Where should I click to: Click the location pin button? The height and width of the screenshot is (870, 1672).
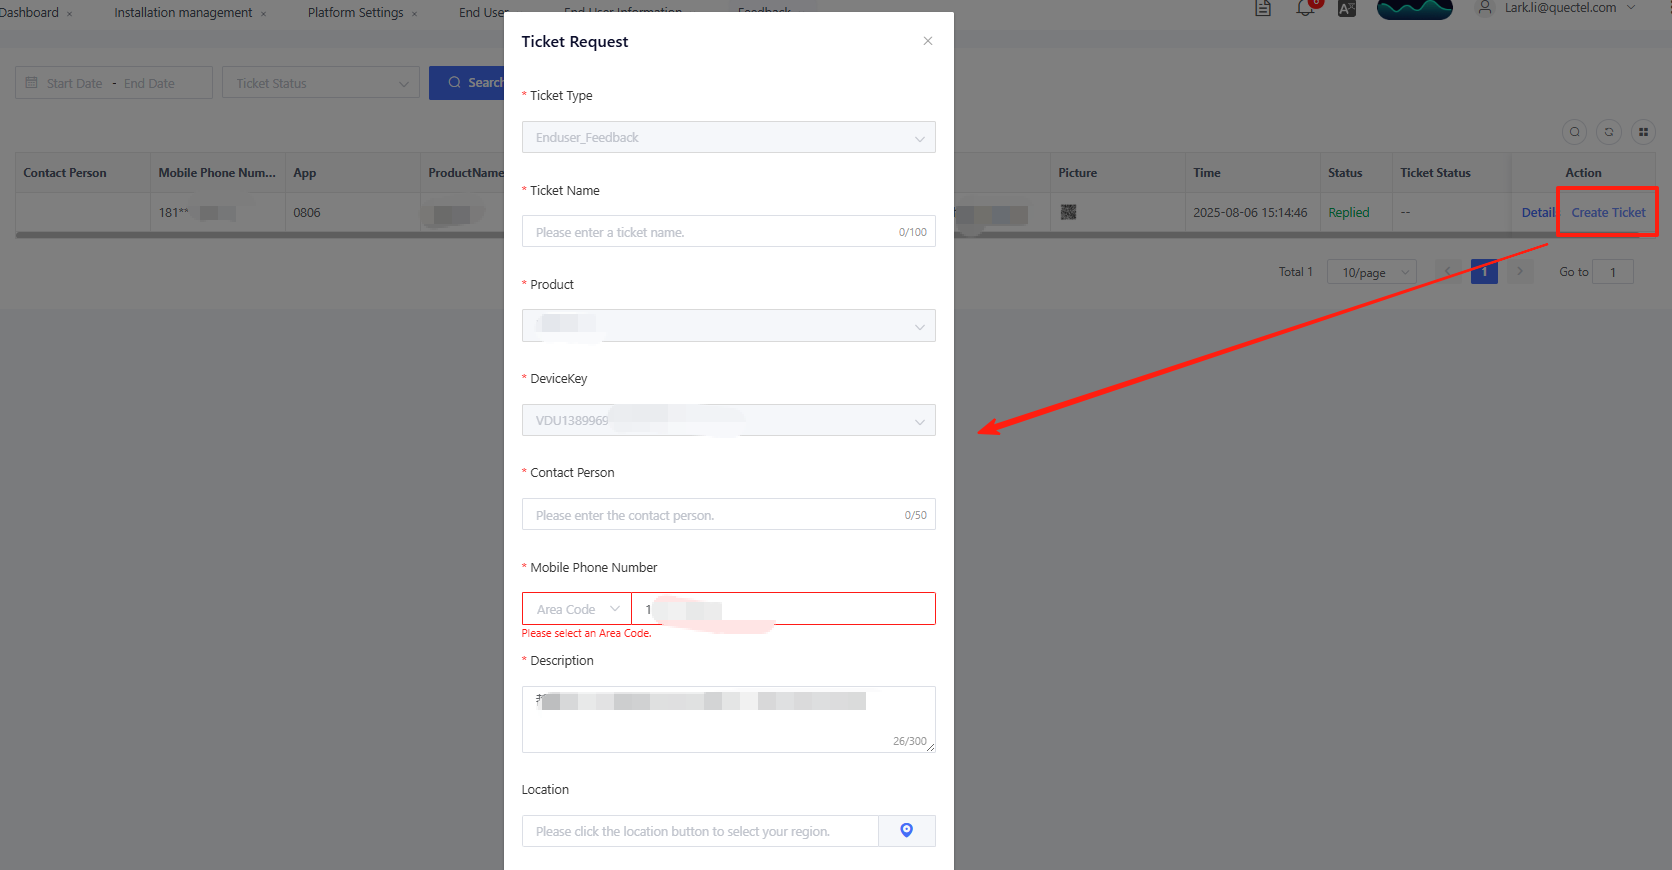(x=906, y=831)
